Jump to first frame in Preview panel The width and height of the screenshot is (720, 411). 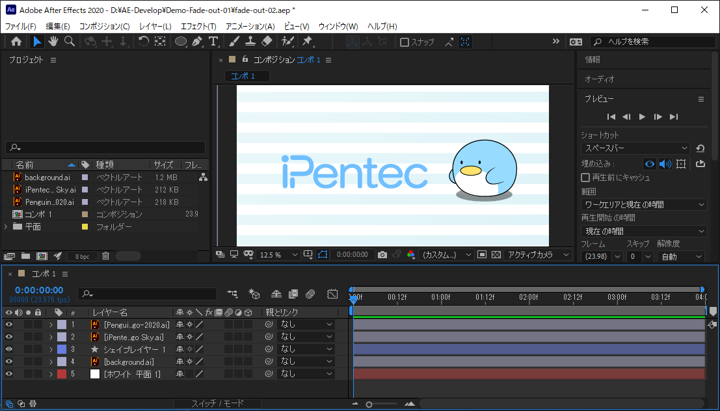point(611,117)
